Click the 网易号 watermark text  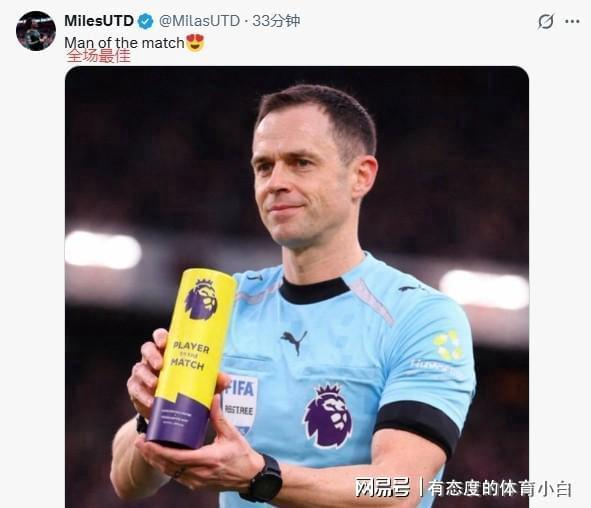tap(382, 488)
